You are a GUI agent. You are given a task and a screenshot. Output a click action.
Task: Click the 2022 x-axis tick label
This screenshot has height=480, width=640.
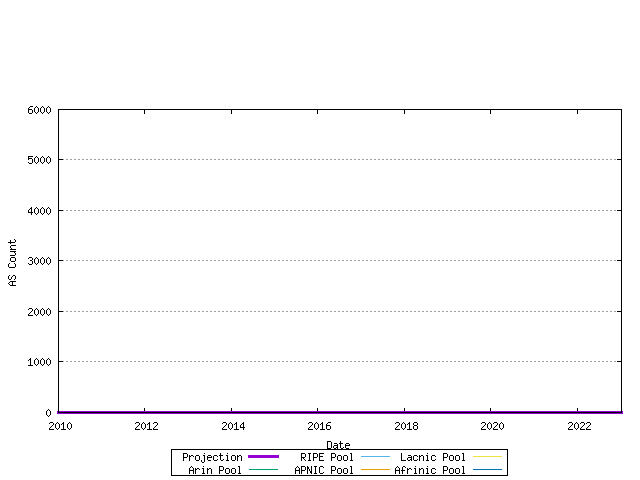click(x=578, y=426)
